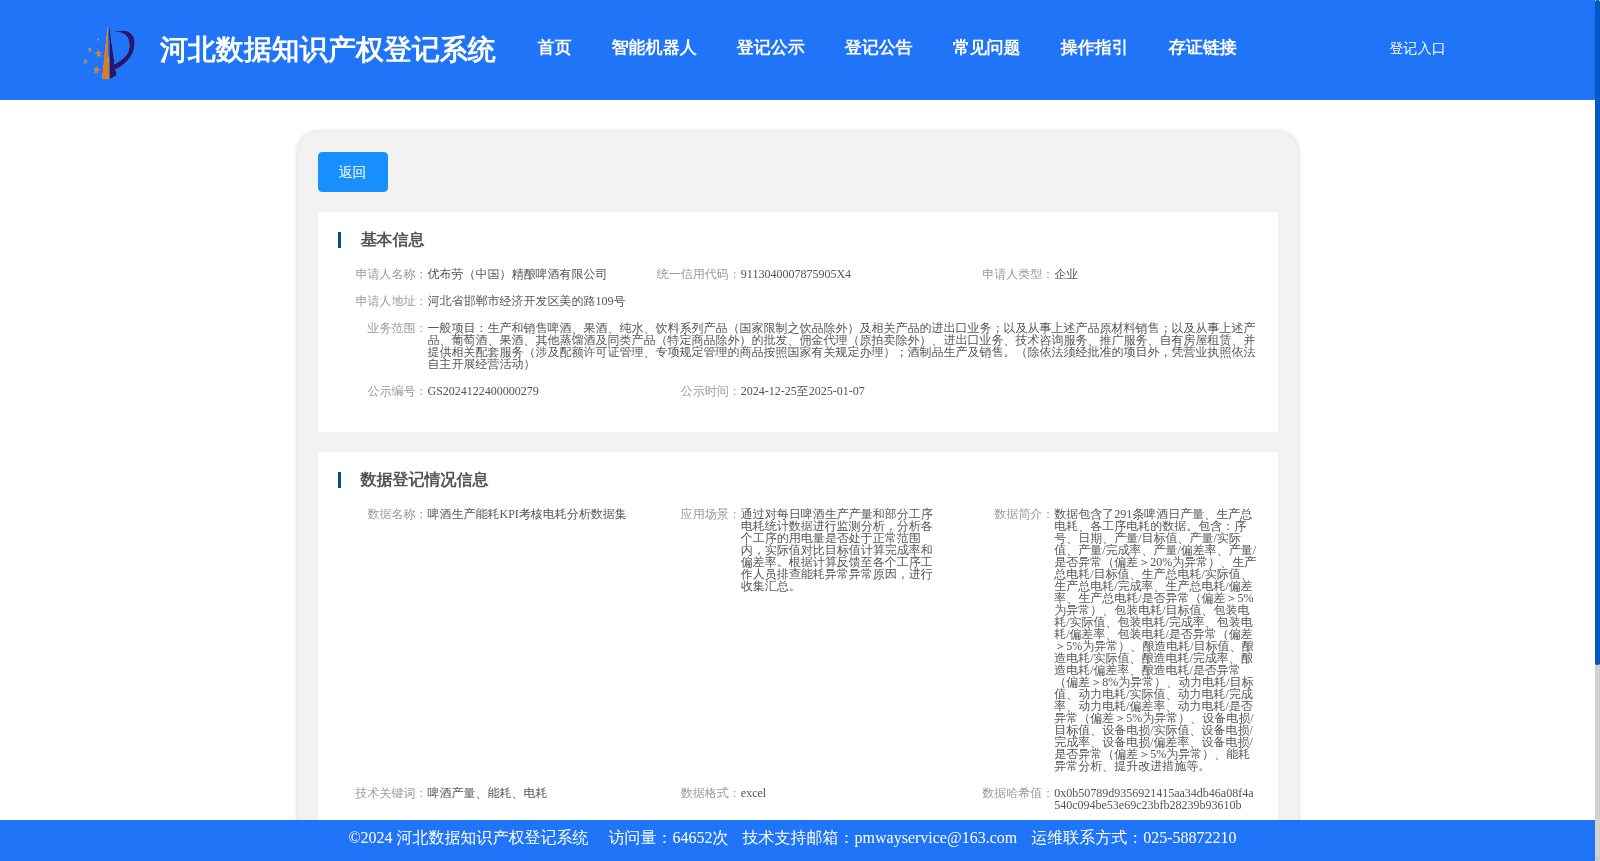
Task: Click the 登记入口 login link
Action: pyautogui.click(x=1417, y=48)
